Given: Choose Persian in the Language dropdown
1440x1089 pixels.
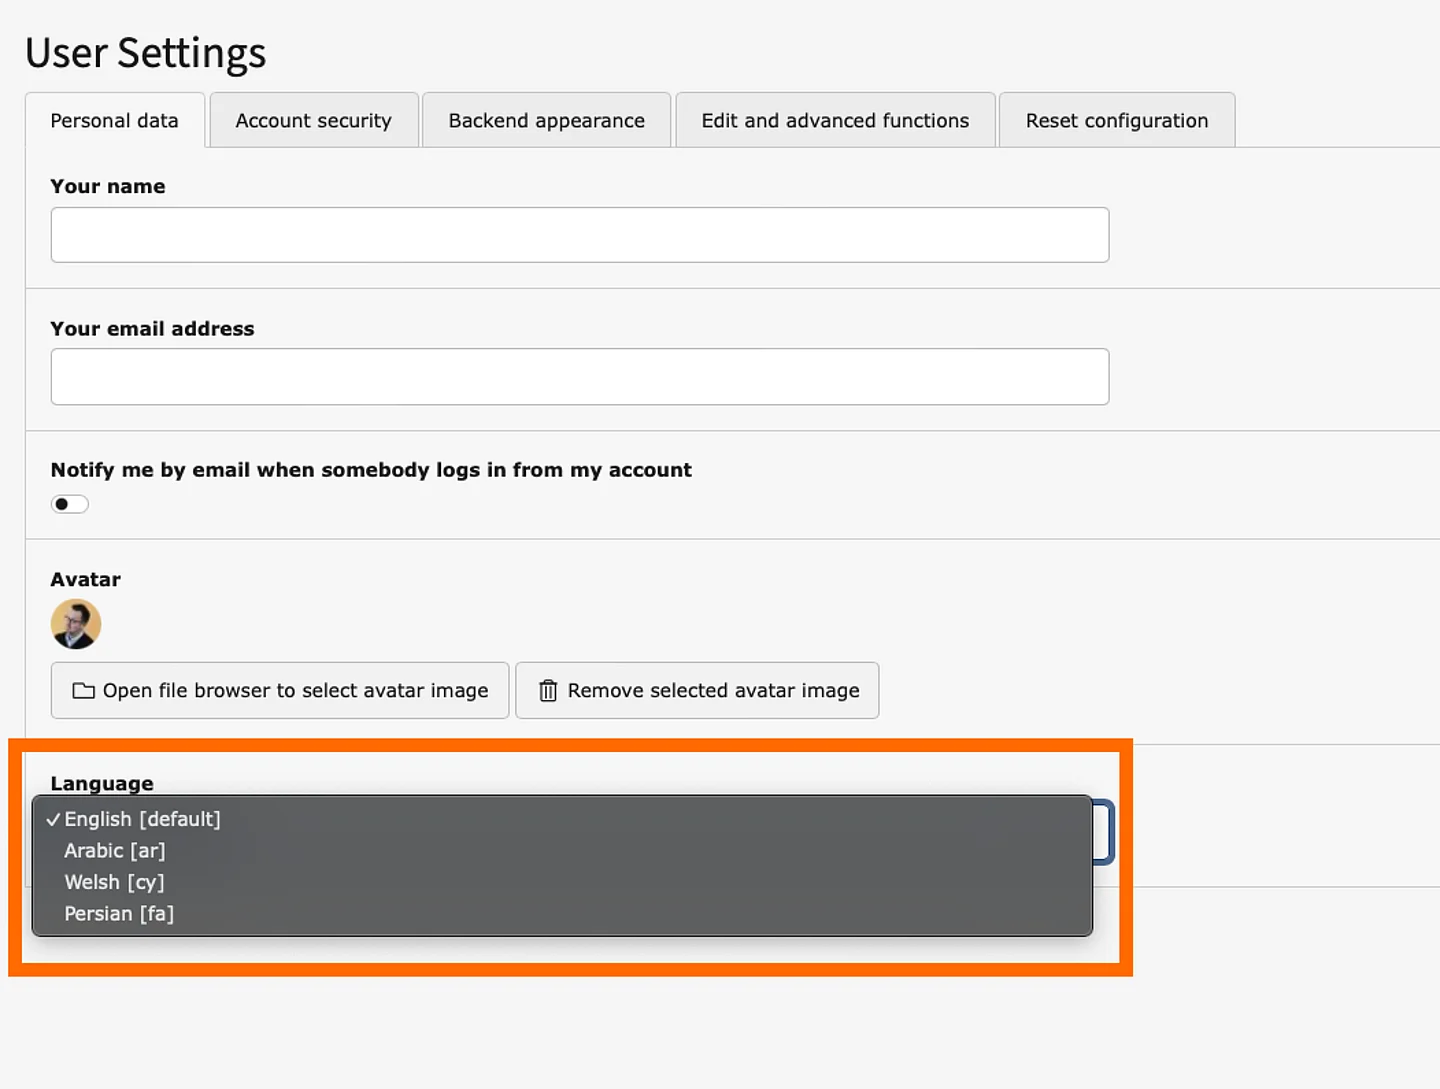Looking at the screenshot, I should [x=119, y=913].
